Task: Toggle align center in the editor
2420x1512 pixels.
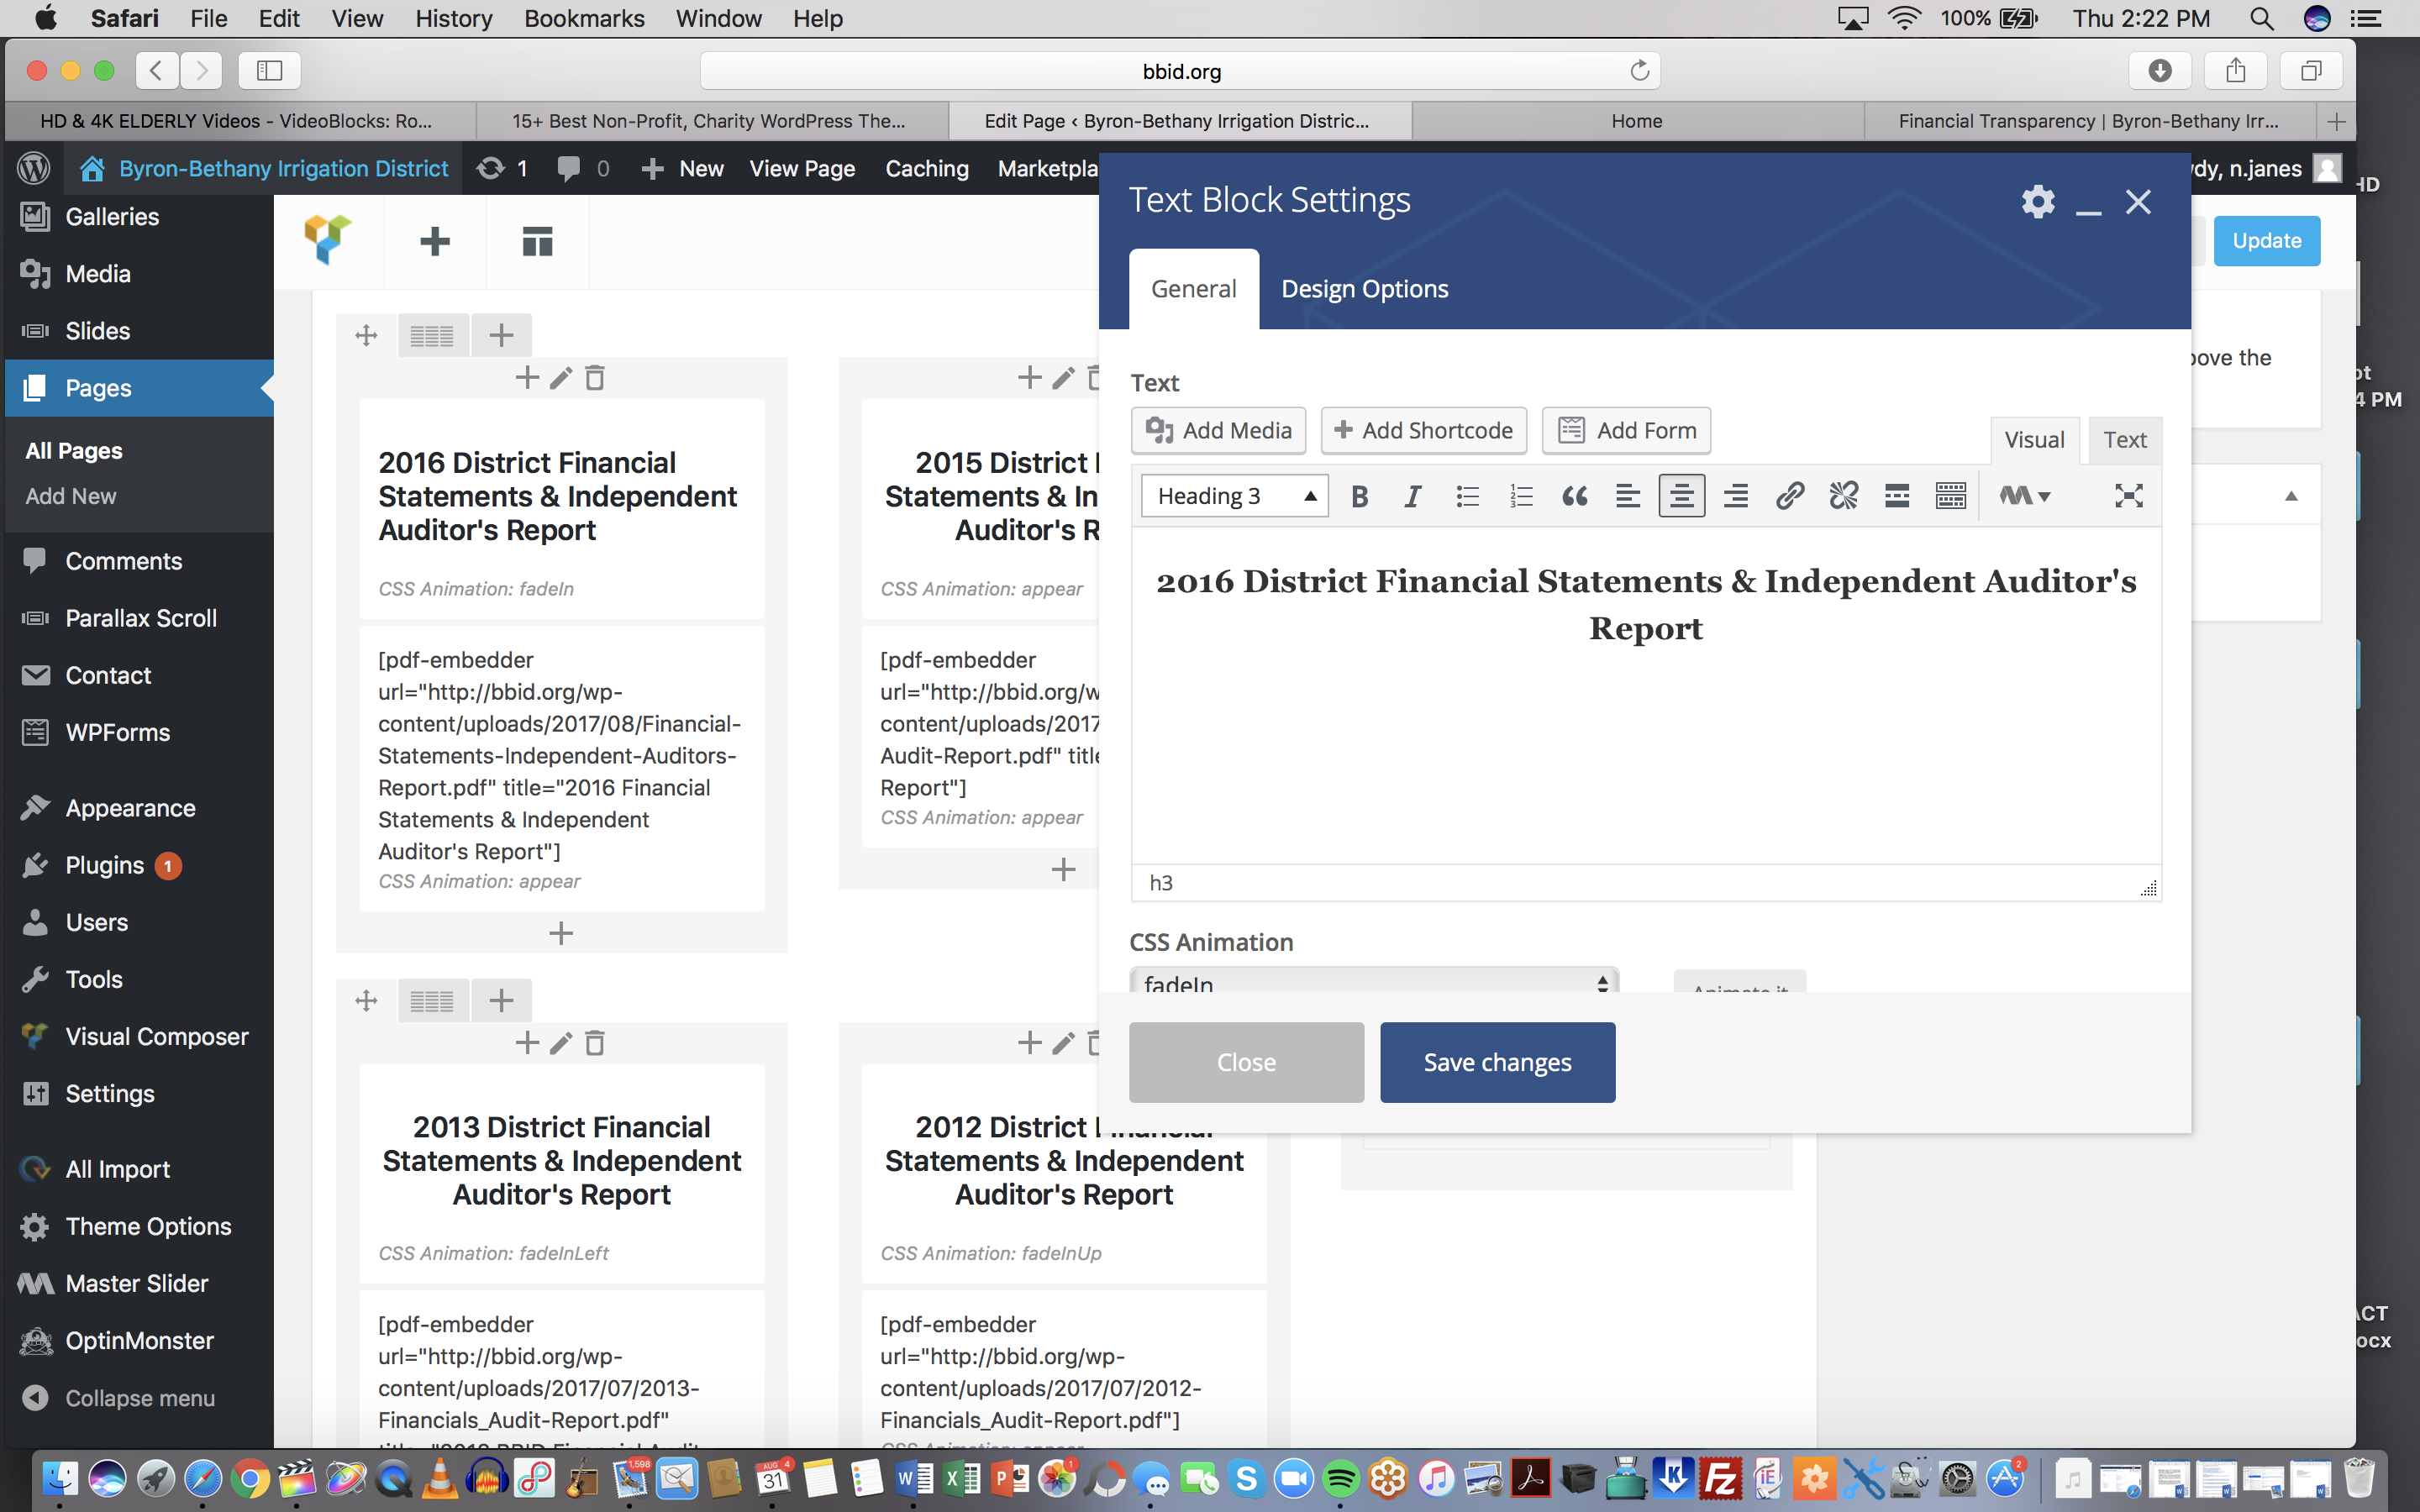Action: [x=1681, y=496]
